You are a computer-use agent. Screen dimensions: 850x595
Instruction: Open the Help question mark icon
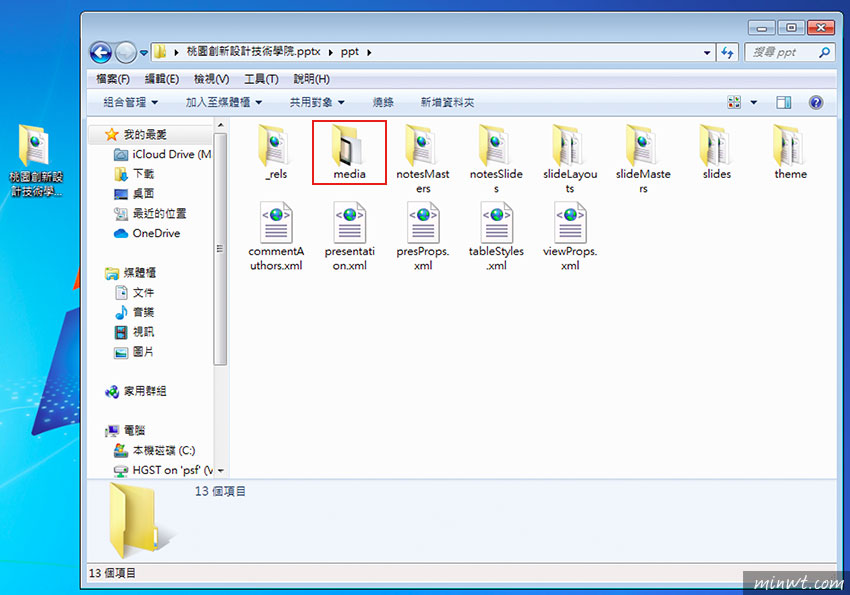[x=815, y=102]
